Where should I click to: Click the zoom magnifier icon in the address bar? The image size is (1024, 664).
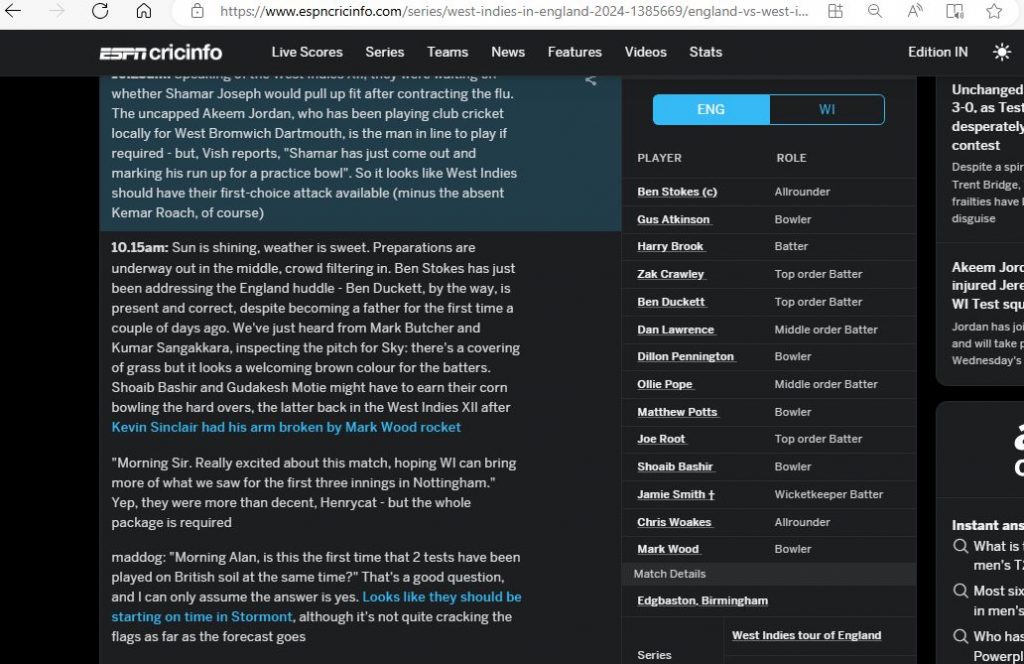(x=874, y=11)
